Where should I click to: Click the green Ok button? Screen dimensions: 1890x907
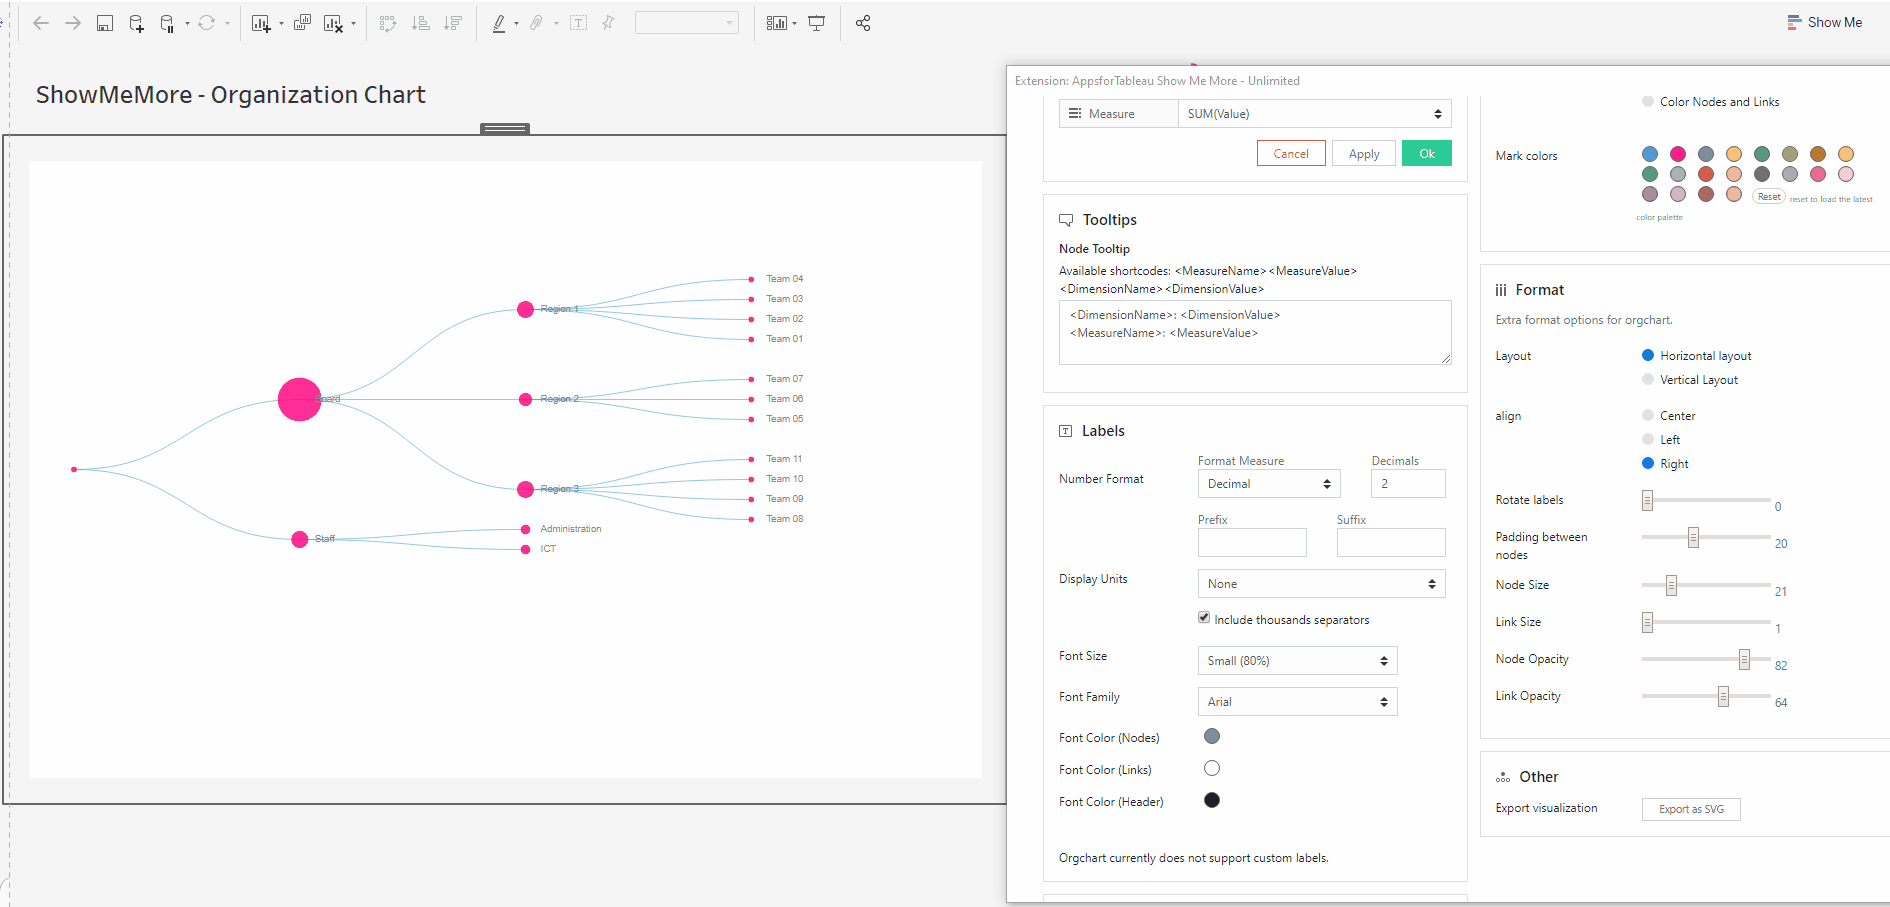[x=1427, y=154]
